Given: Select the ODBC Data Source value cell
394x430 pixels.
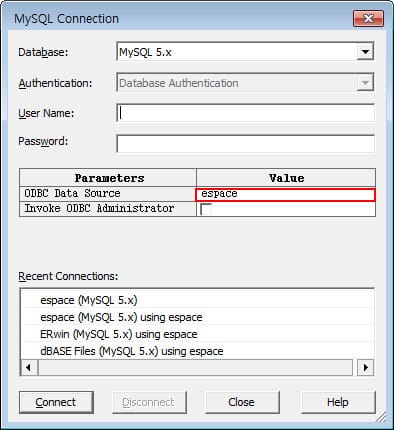Looking at the screenshot, I should (286, 194).
